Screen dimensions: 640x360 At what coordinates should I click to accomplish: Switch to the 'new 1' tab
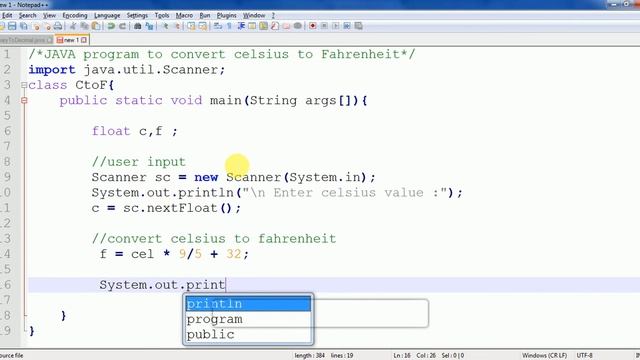71,40
